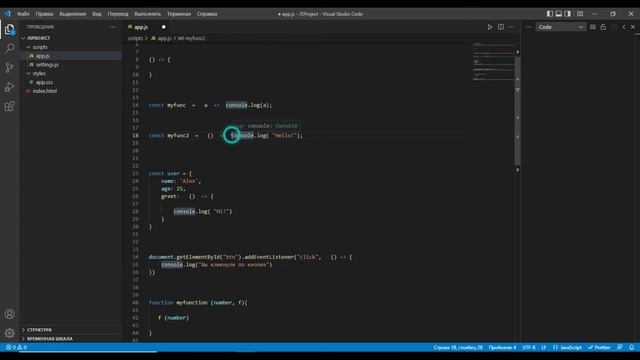This screenshot has height=360, width=640.
Task: Open the Explorer view in activity bar
Action: click(x=9, y=29)
